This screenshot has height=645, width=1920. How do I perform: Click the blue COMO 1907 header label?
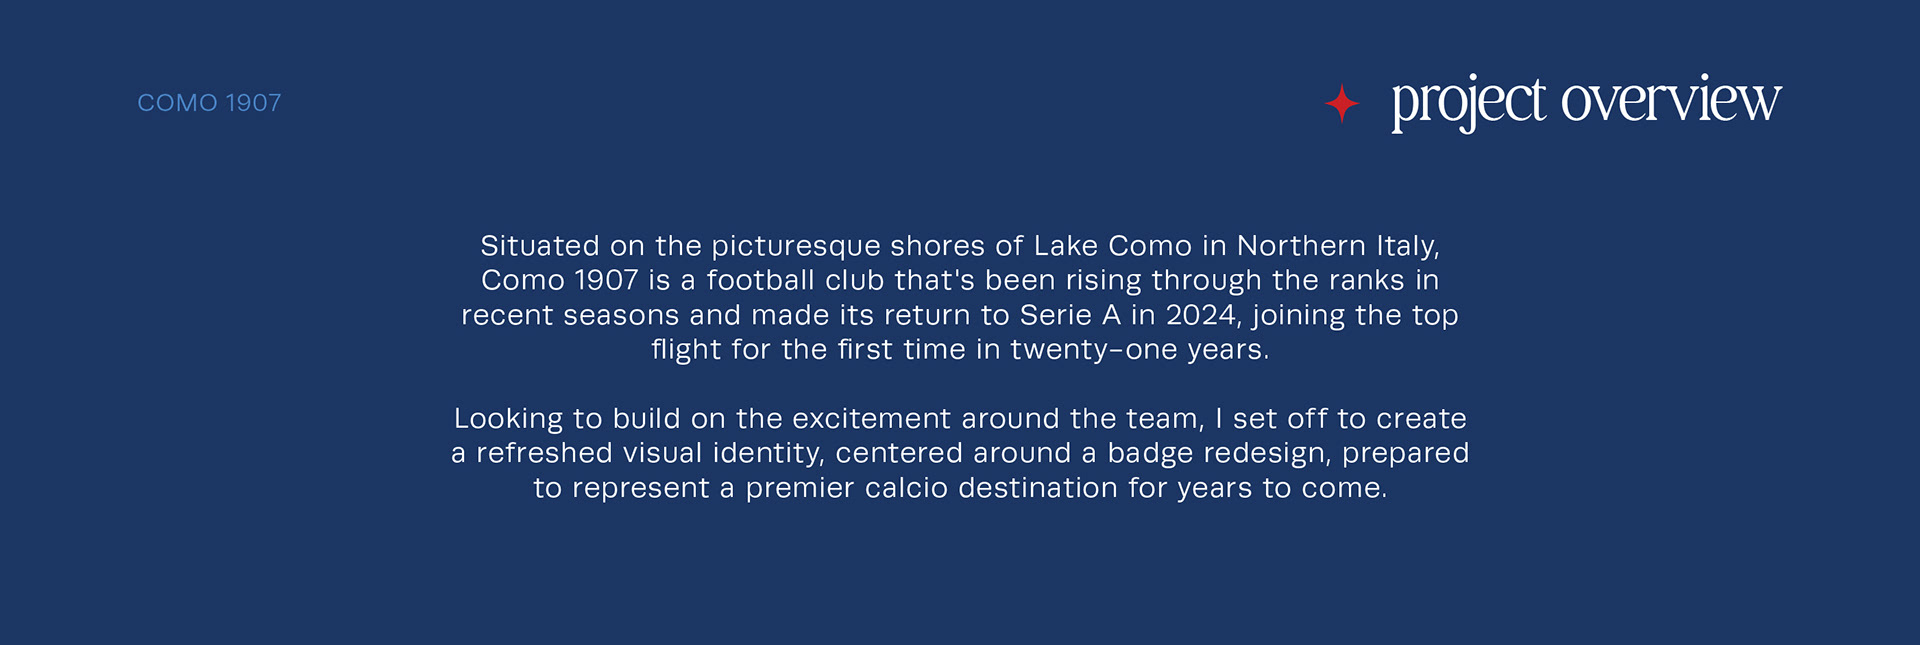point(209,103)
